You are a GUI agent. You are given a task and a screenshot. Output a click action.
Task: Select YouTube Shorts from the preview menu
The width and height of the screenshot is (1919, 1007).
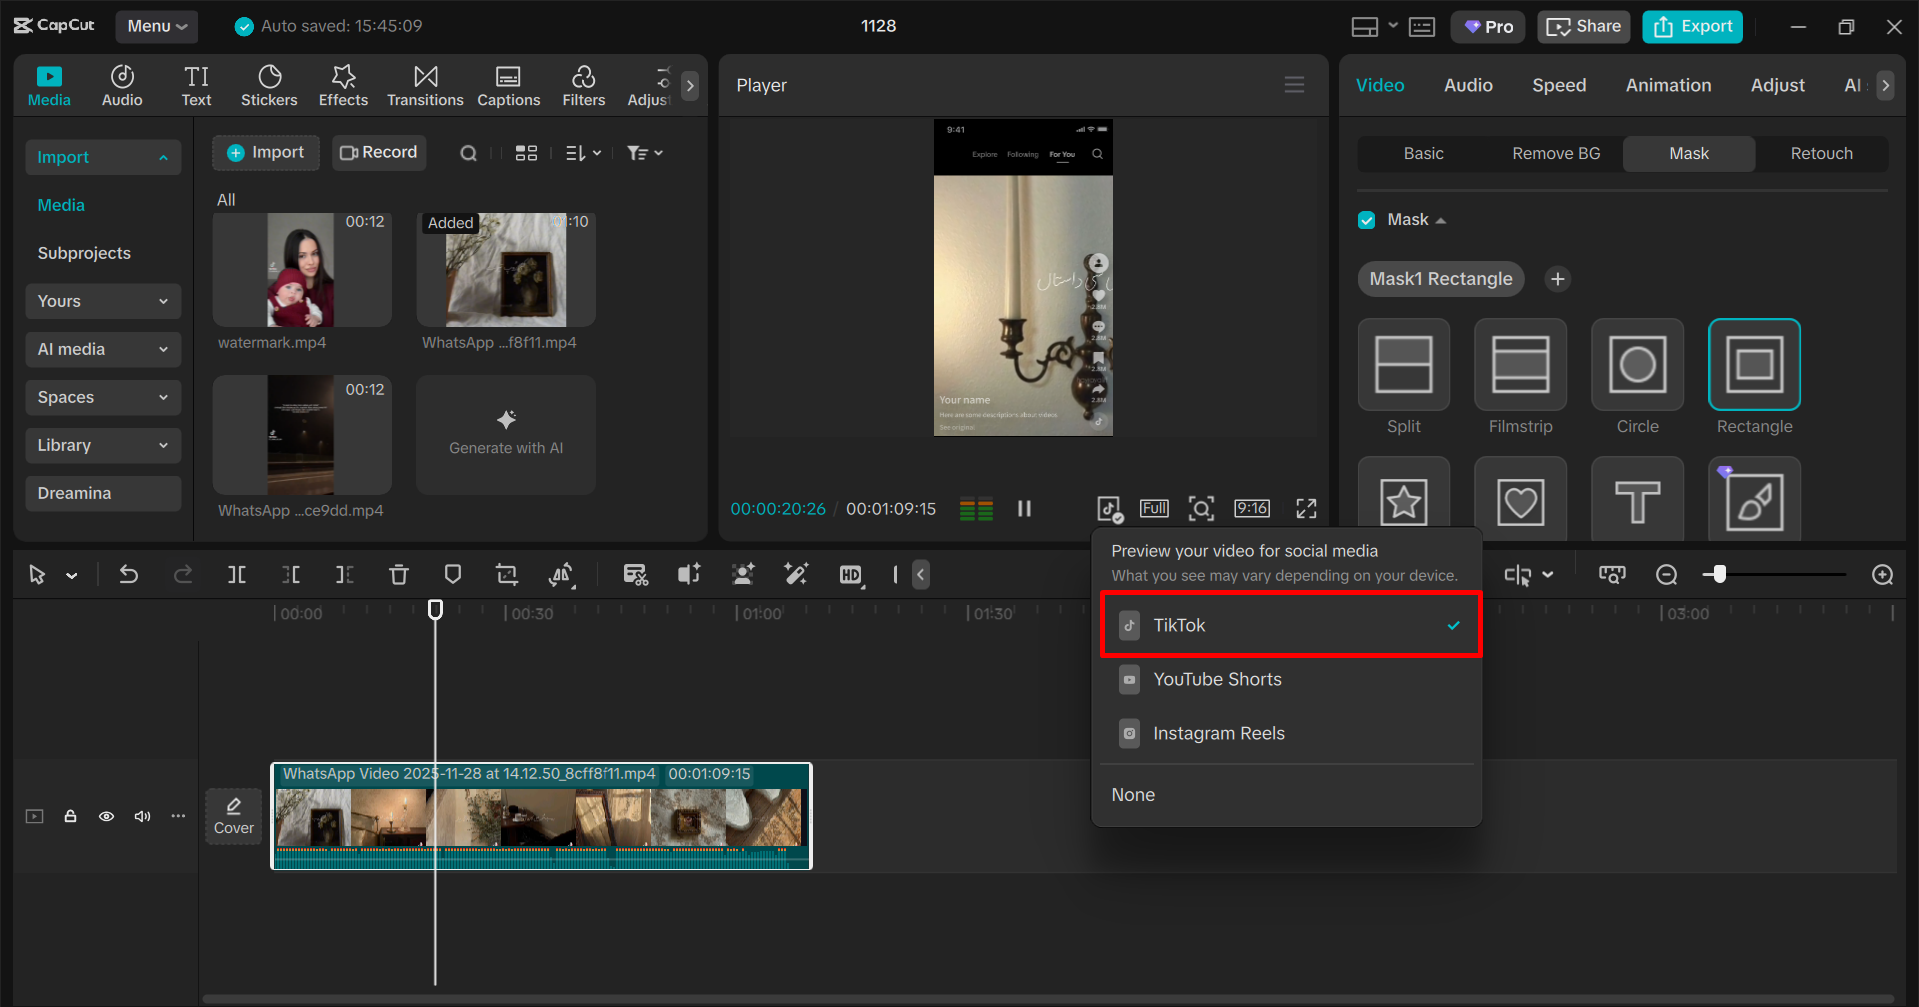pyautogui.click(x=1217, y=679)
